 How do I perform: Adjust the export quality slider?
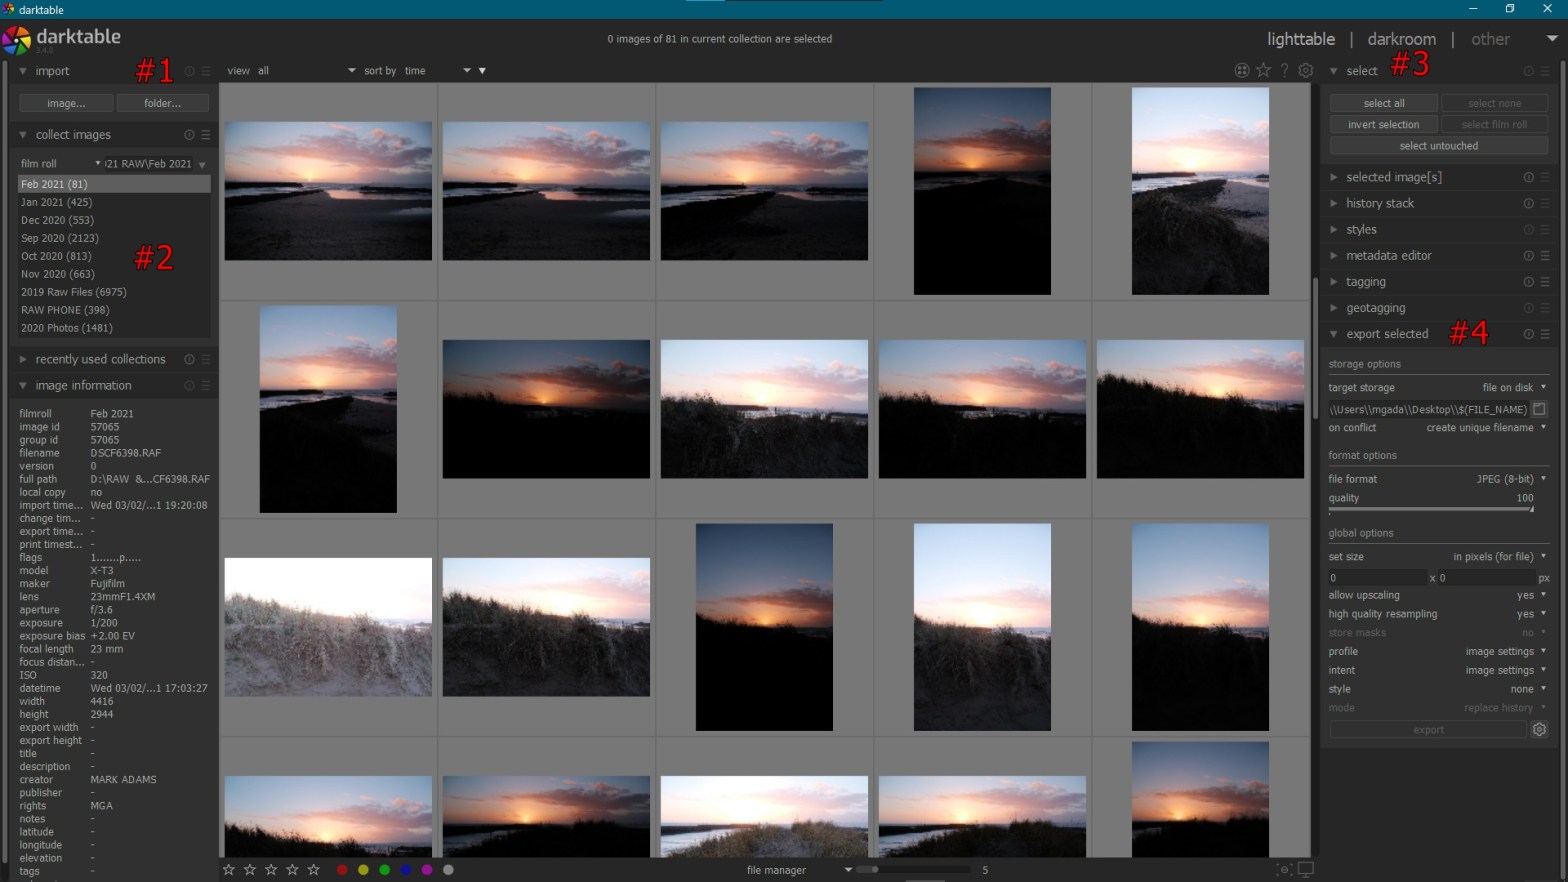point(1430,509)
